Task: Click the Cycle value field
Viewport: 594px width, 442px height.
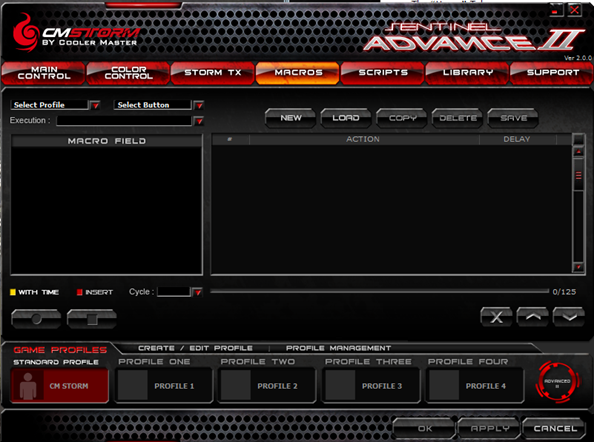Action: [x=174, y=292]
